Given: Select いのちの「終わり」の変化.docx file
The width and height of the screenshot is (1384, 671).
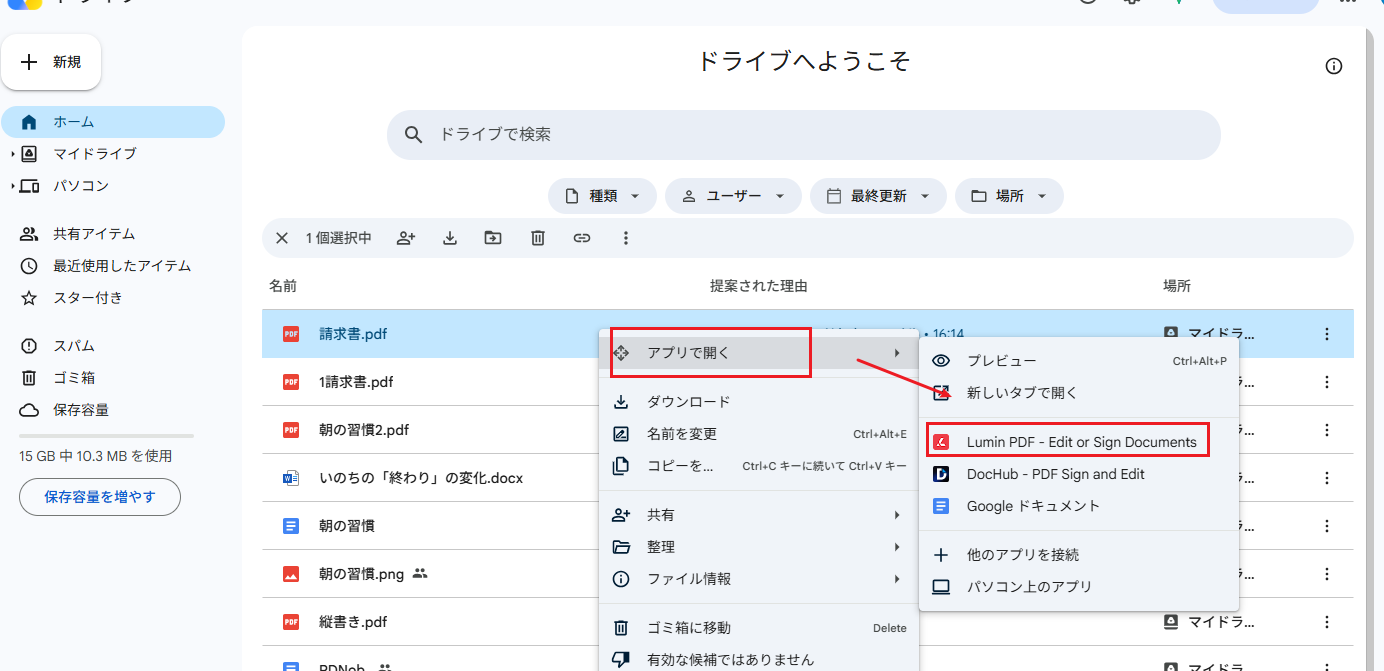Looking at the screenshot, I should click(421, 478).
